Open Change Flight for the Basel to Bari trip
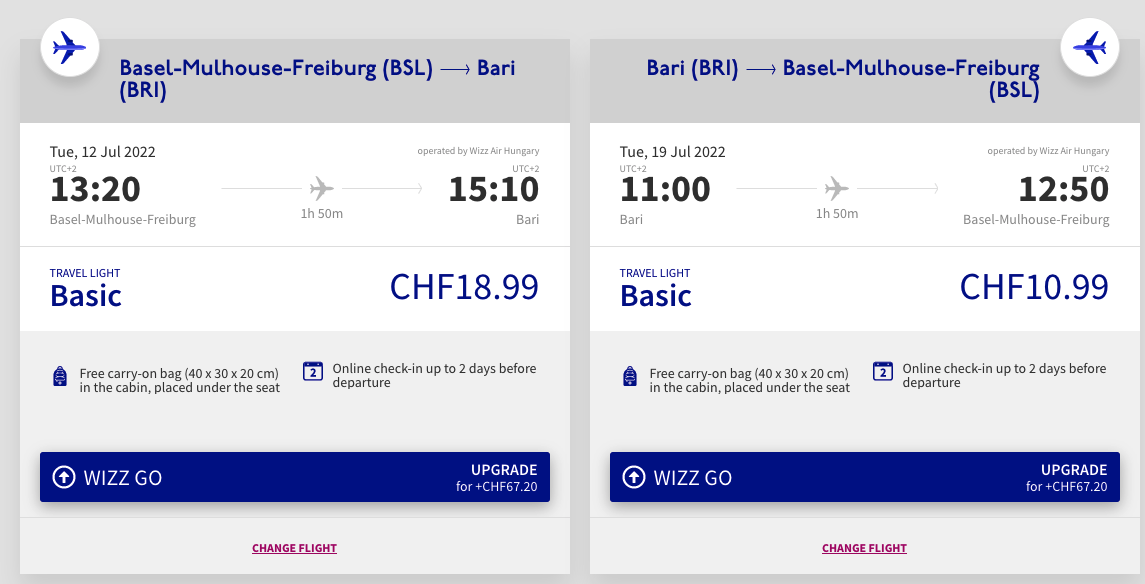 click(294, 548)
